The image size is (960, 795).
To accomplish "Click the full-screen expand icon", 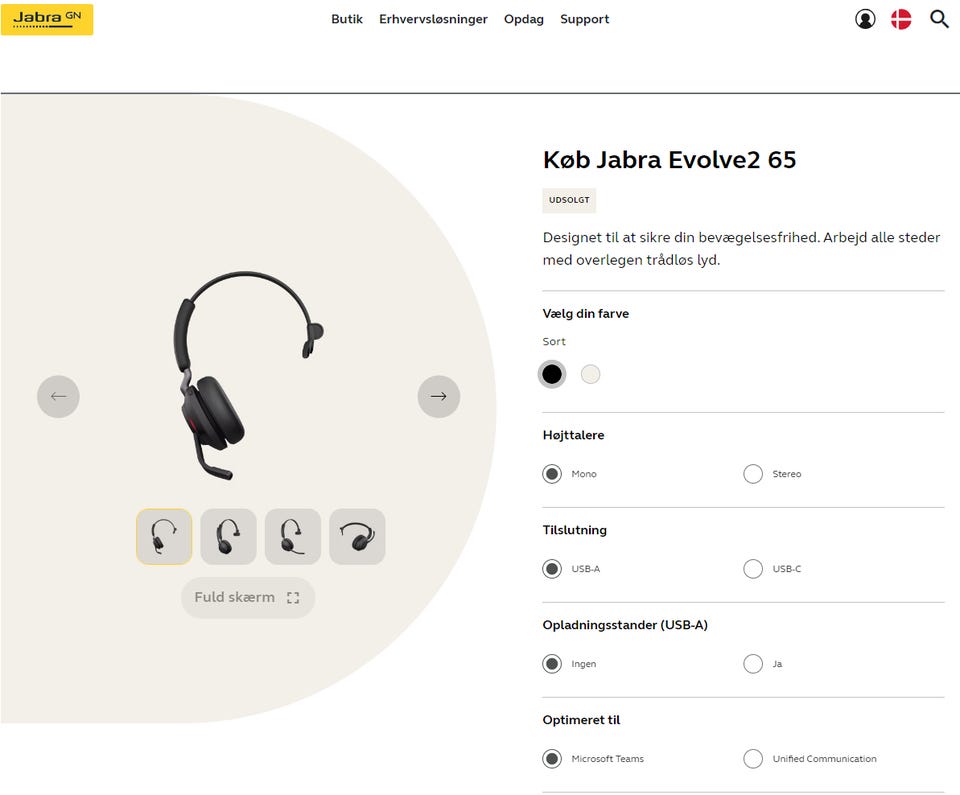I will pos(293,598).
